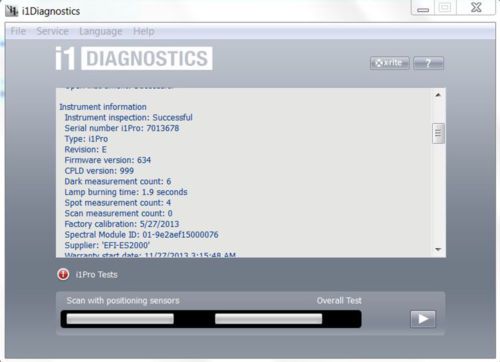Close the i1Diagnostics window

pyautogui.click(x=476, y=7)
